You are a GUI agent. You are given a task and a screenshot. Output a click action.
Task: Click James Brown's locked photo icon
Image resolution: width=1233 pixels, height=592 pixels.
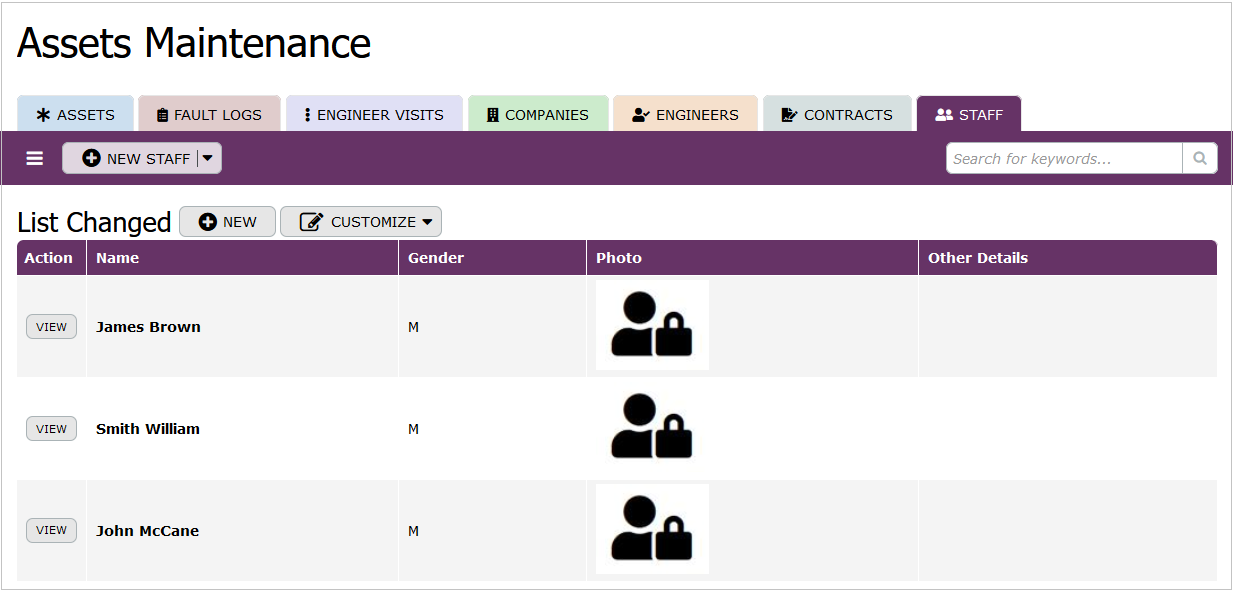tap(652, 325)
